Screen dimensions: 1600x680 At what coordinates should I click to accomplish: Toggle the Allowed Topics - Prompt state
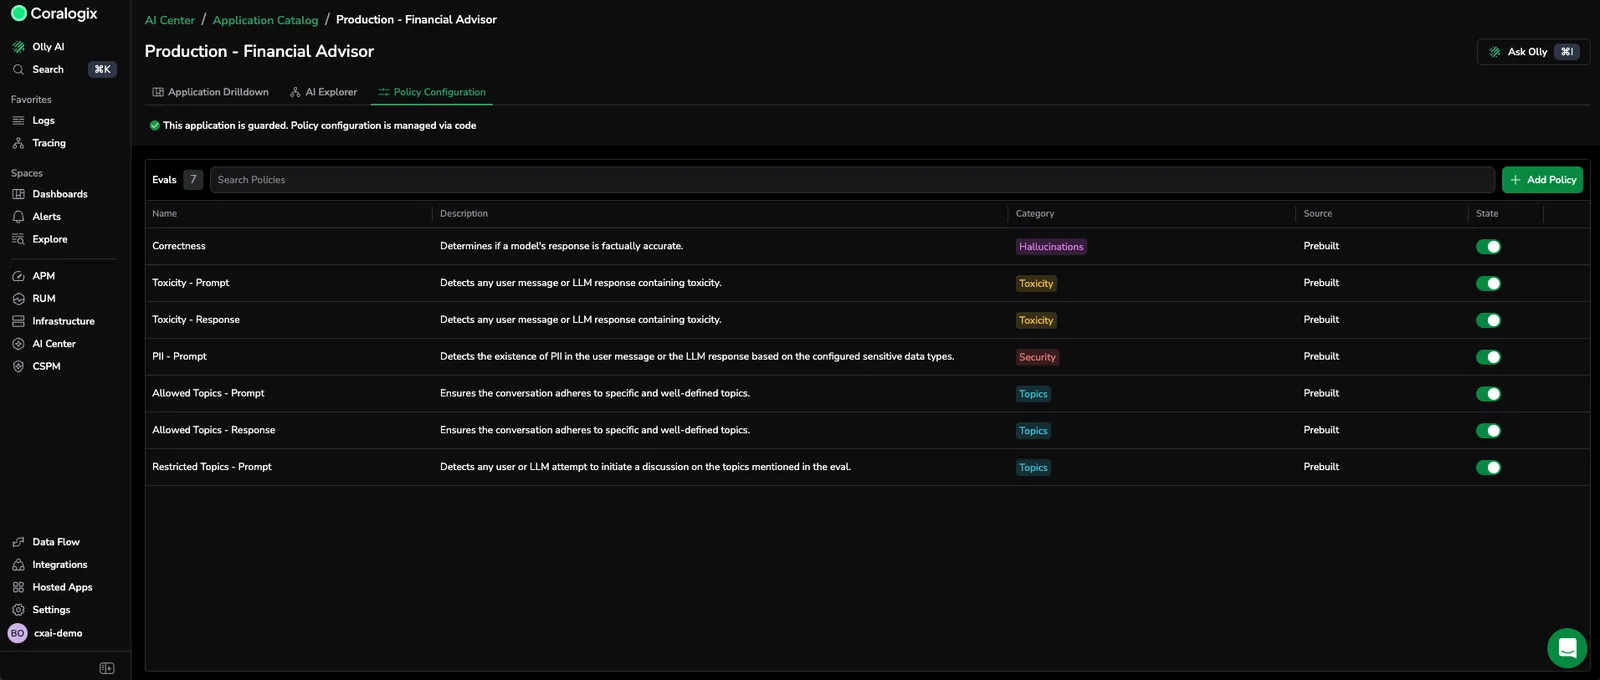coord(1488,394)
